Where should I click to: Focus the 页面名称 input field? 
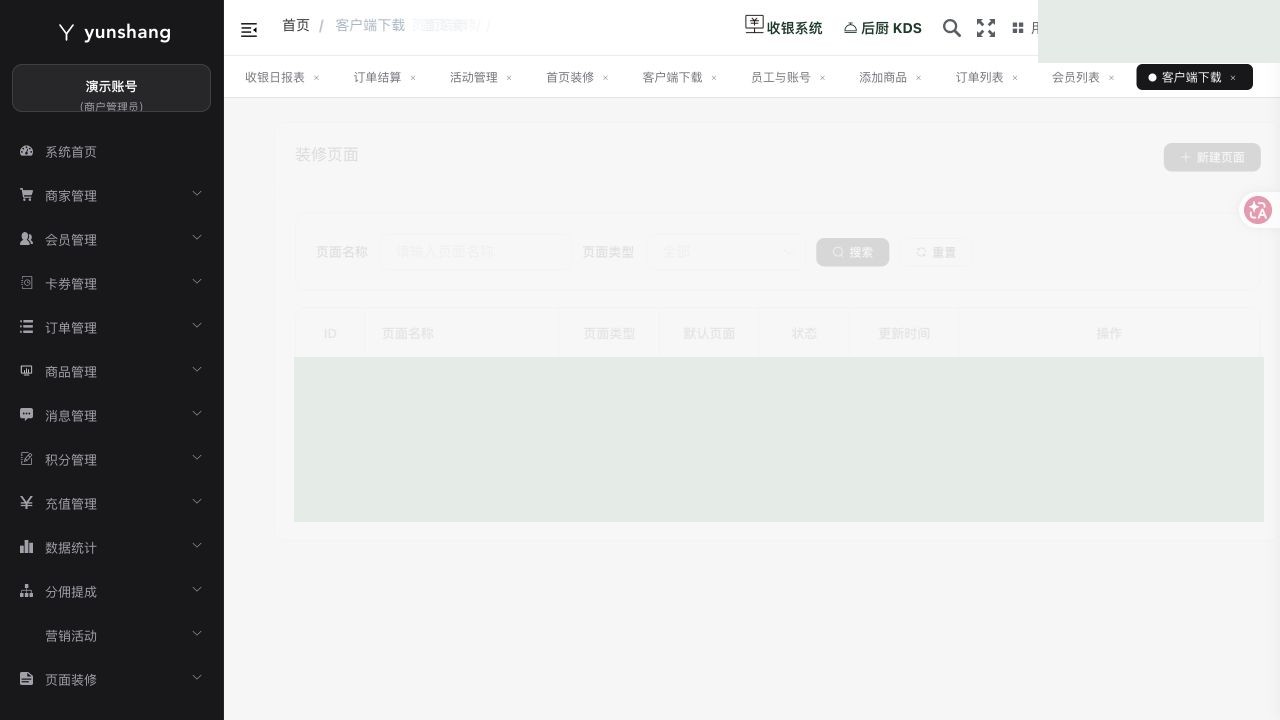click(x=475, y=252)
